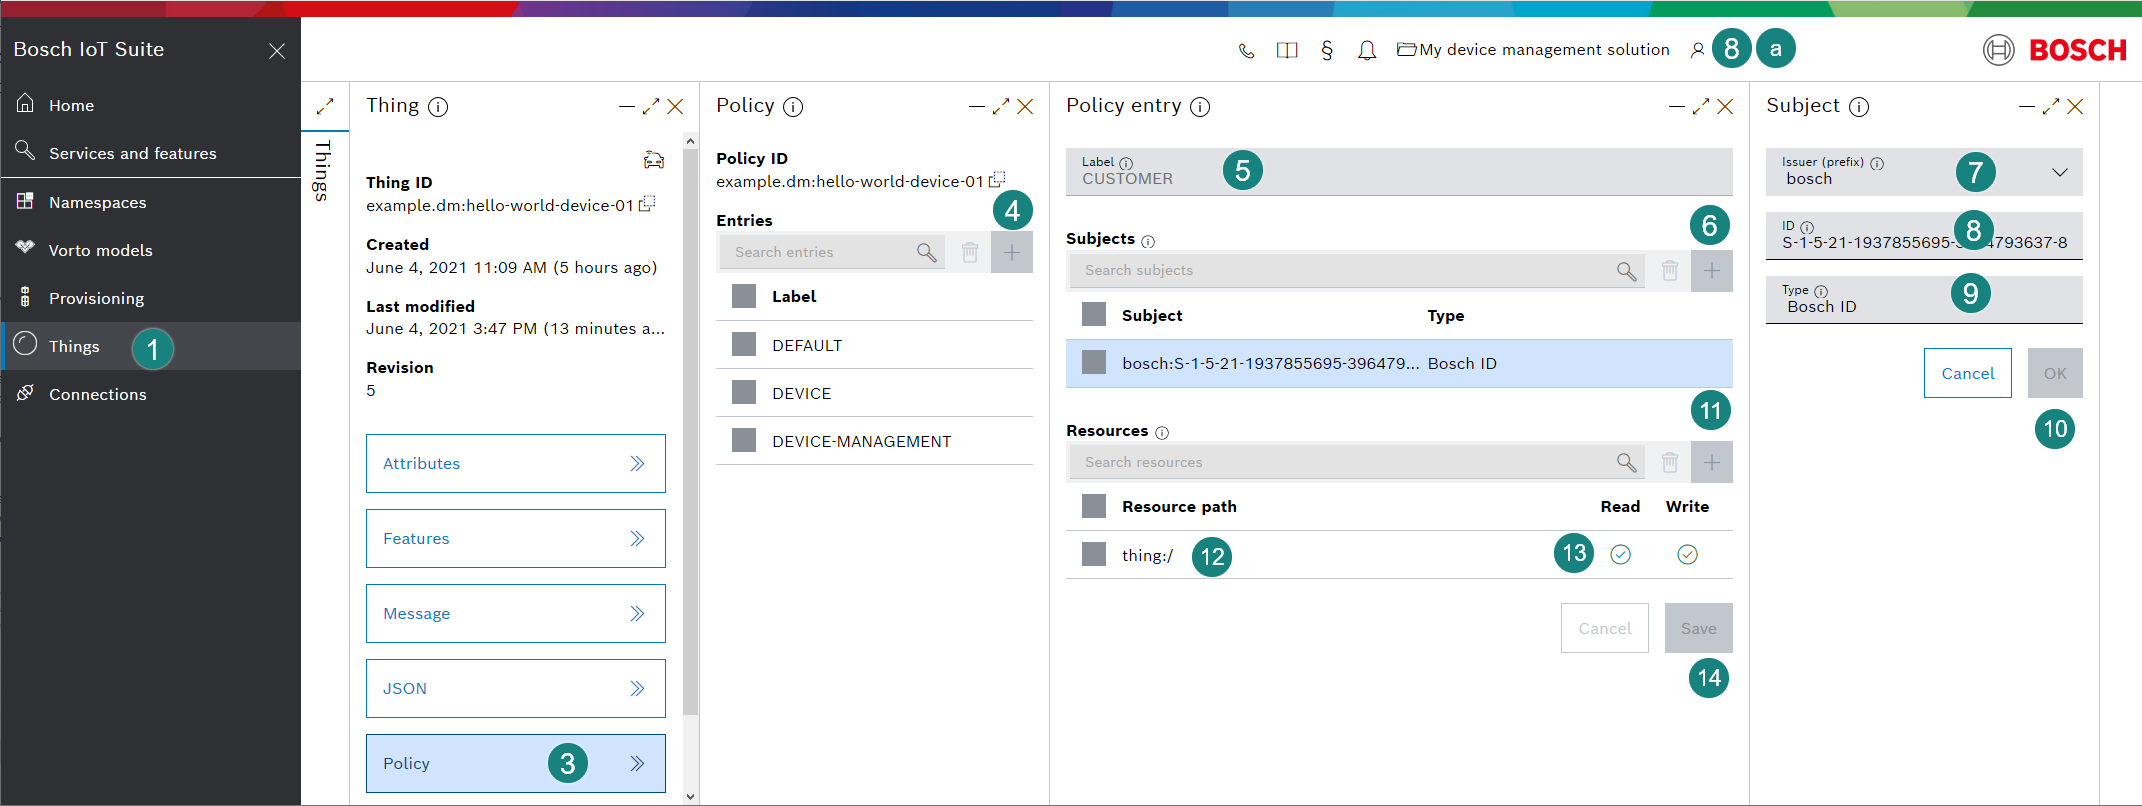Check the DEVICE-MANAGEMENT entry checkbox
This screenshot has height=806, width=2142.
pyautogui.click(x=744, y=441)
